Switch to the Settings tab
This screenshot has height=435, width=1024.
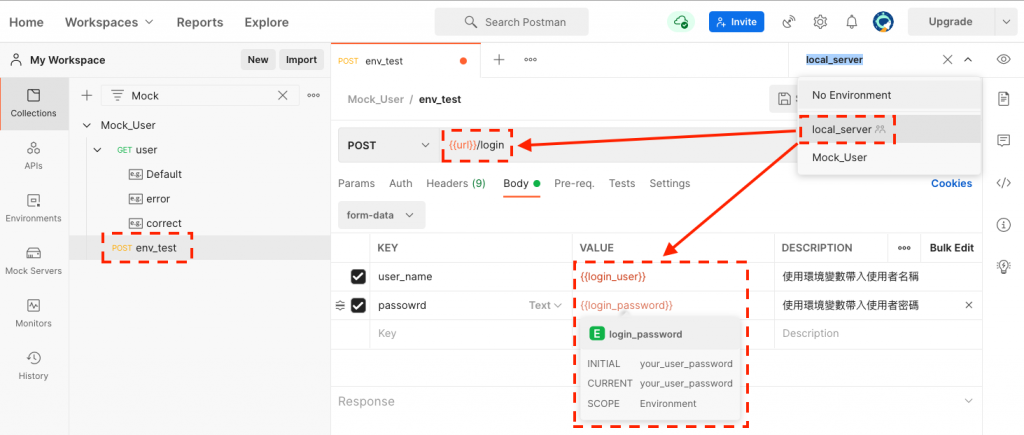[x=669, y=184]
